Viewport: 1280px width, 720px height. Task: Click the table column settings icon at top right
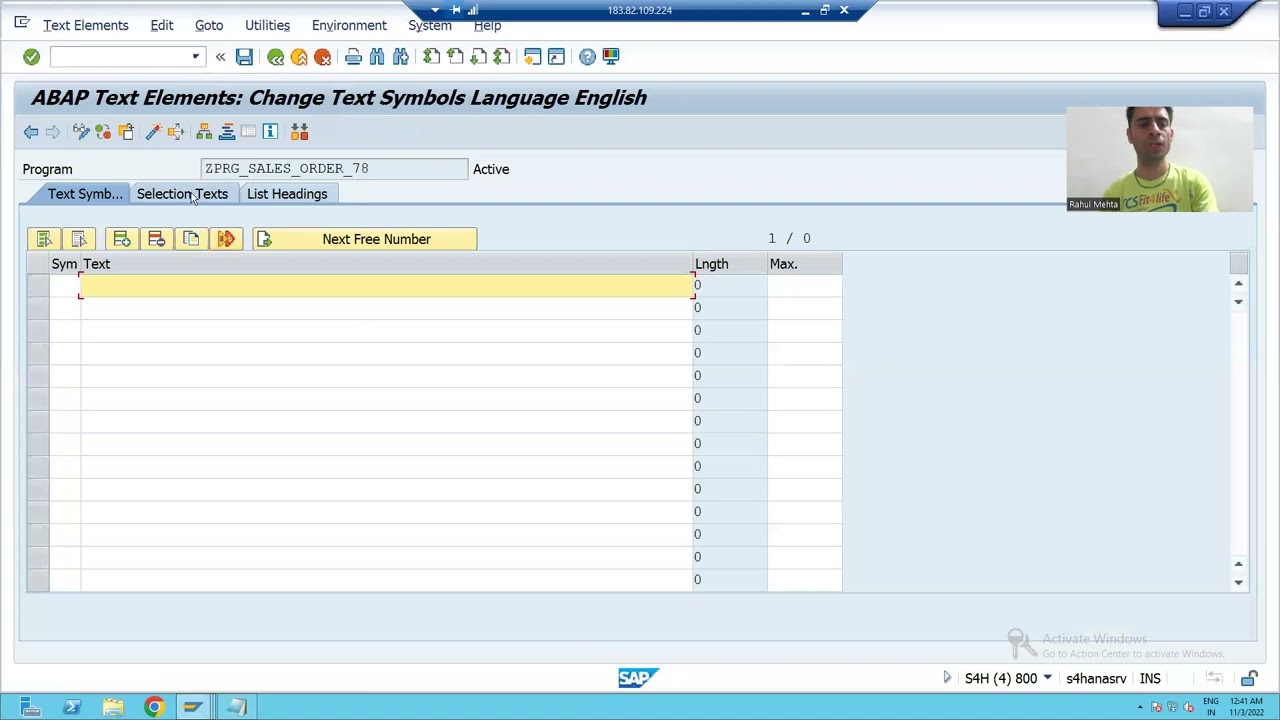(x=1238, y=263)
